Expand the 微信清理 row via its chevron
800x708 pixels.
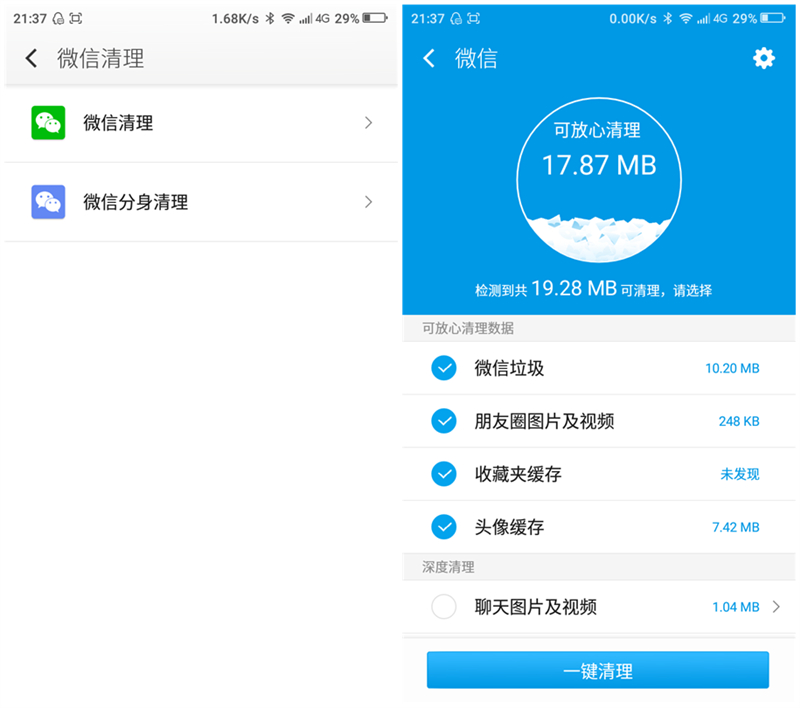[369, 123]
